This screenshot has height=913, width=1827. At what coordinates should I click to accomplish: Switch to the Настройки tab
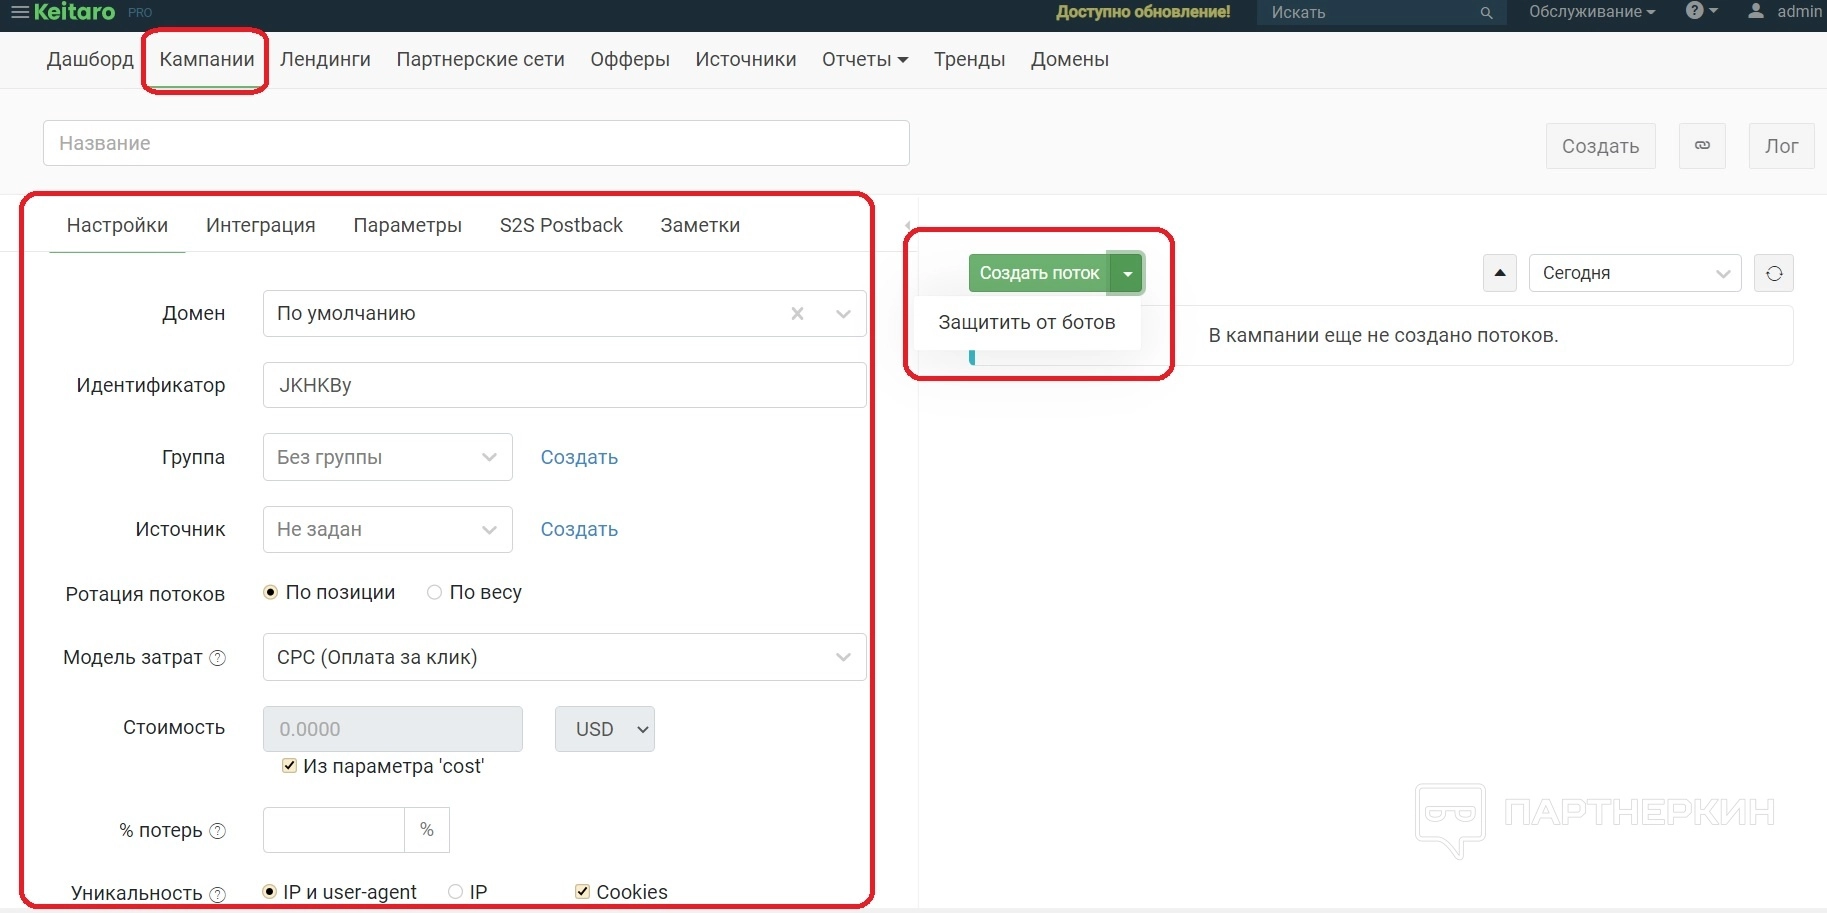tap(117, 226)
